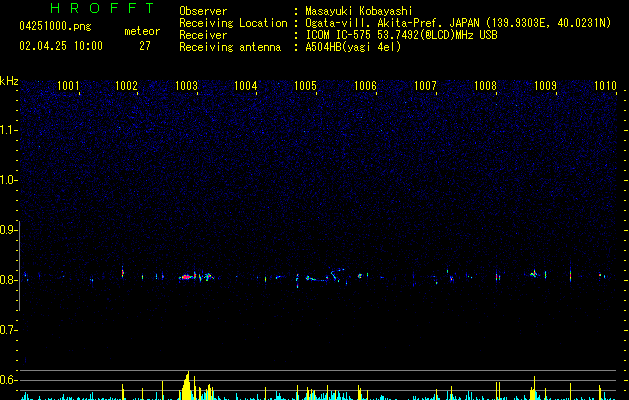Image resolution: width=629 pixels, height=400 pixels.
Task: Click the 1.0 frequency axis label
Action: [8, 180]
